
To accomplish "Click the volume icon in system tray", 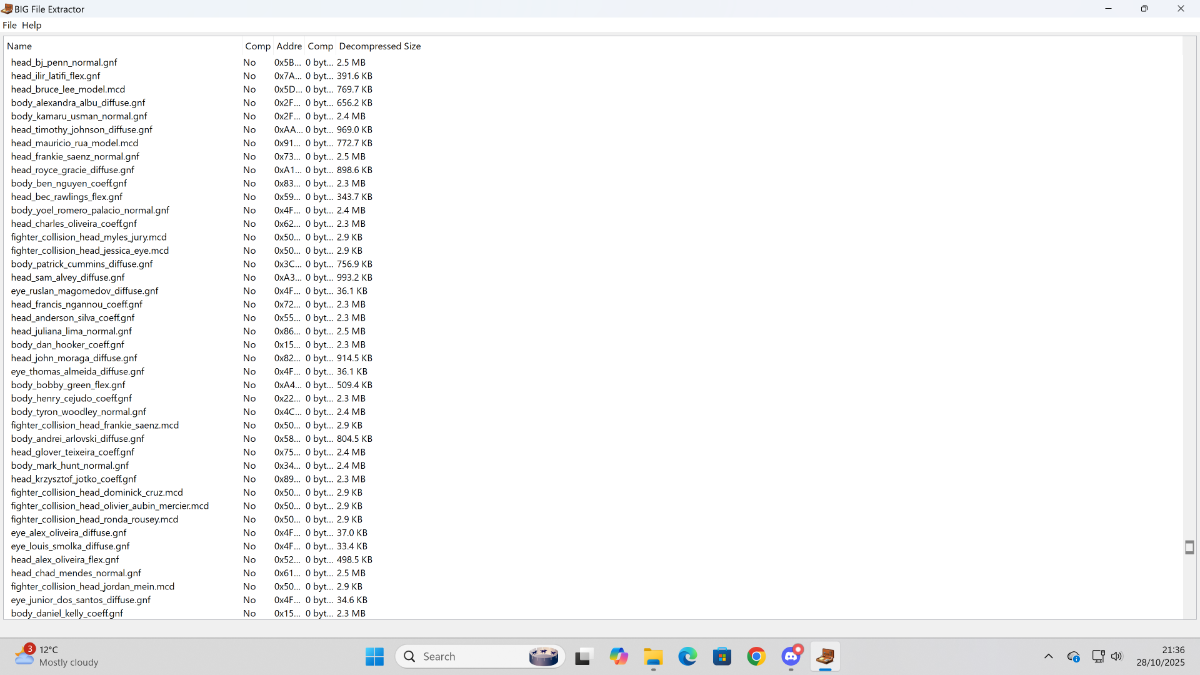I will click(1116, 656).
